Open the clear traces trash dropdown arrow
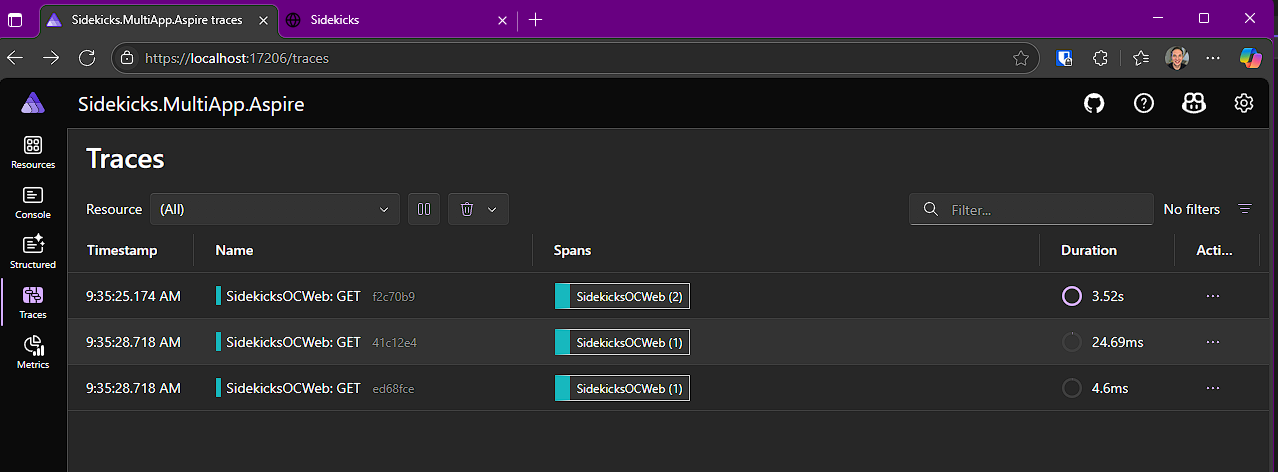The height and width of the screenshot is (472, 1278). [x=492, y=209]
